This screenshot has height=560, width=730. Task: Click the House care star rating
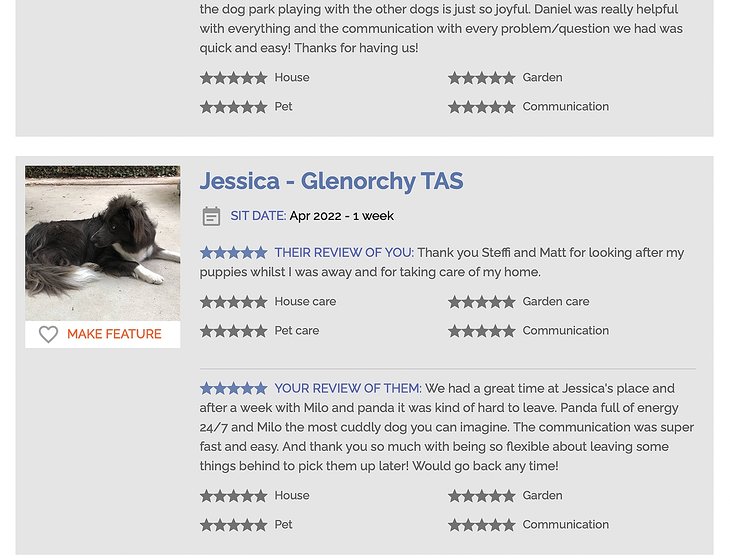tap(233, 302)
